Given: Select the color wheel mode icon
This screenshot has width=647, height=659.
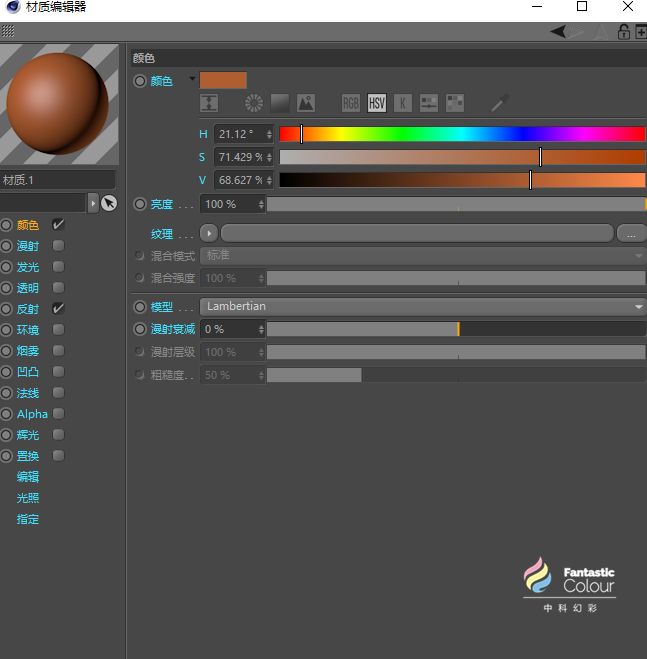Looking at the screenshot, I should tap(254, 103).
